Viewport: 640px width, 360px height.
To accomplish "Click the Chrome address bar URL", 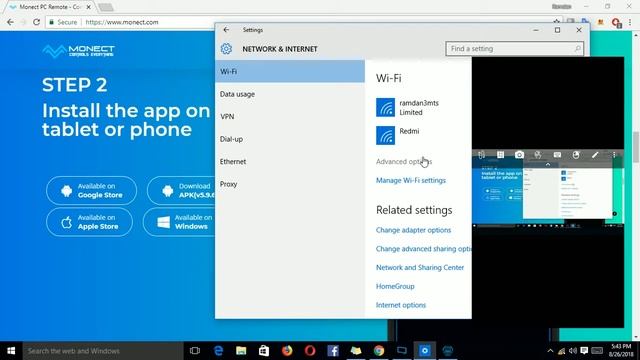I will (122, 22).
